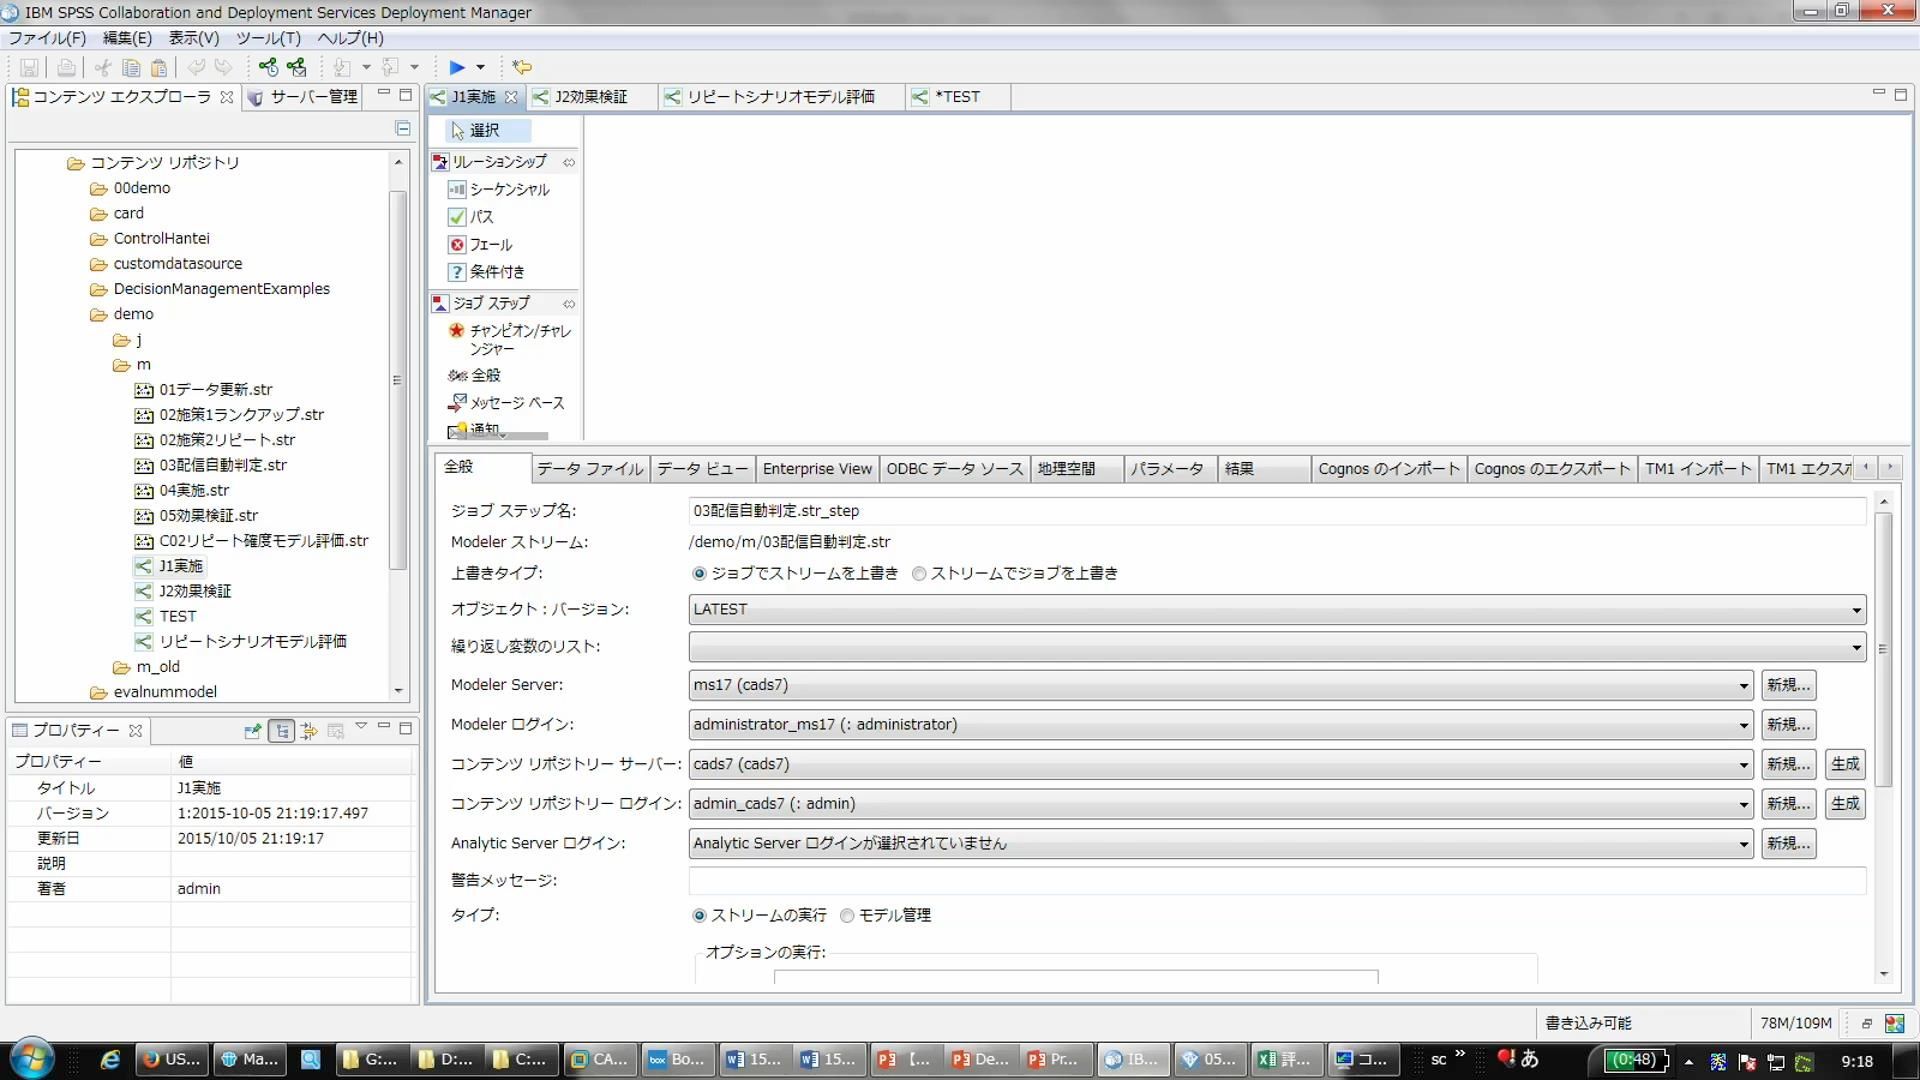Select the Sequential relationship tool in palette
This screenshot has height=1080, width=1920.
[508, 189]
